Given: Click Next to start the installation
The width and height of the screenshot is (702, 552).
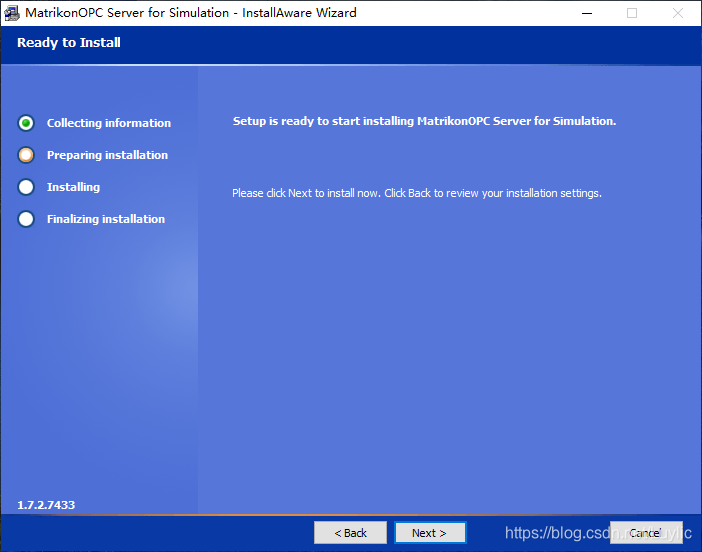Looking at the screenshot, I should point(430,533).
